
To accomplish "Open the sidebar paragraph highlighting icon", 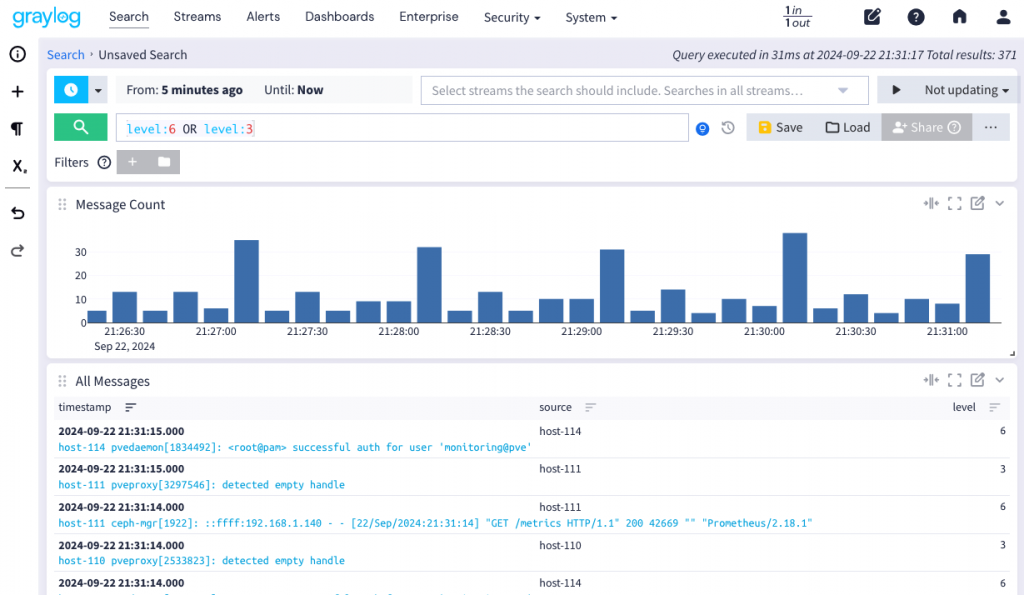I will 18,129.
